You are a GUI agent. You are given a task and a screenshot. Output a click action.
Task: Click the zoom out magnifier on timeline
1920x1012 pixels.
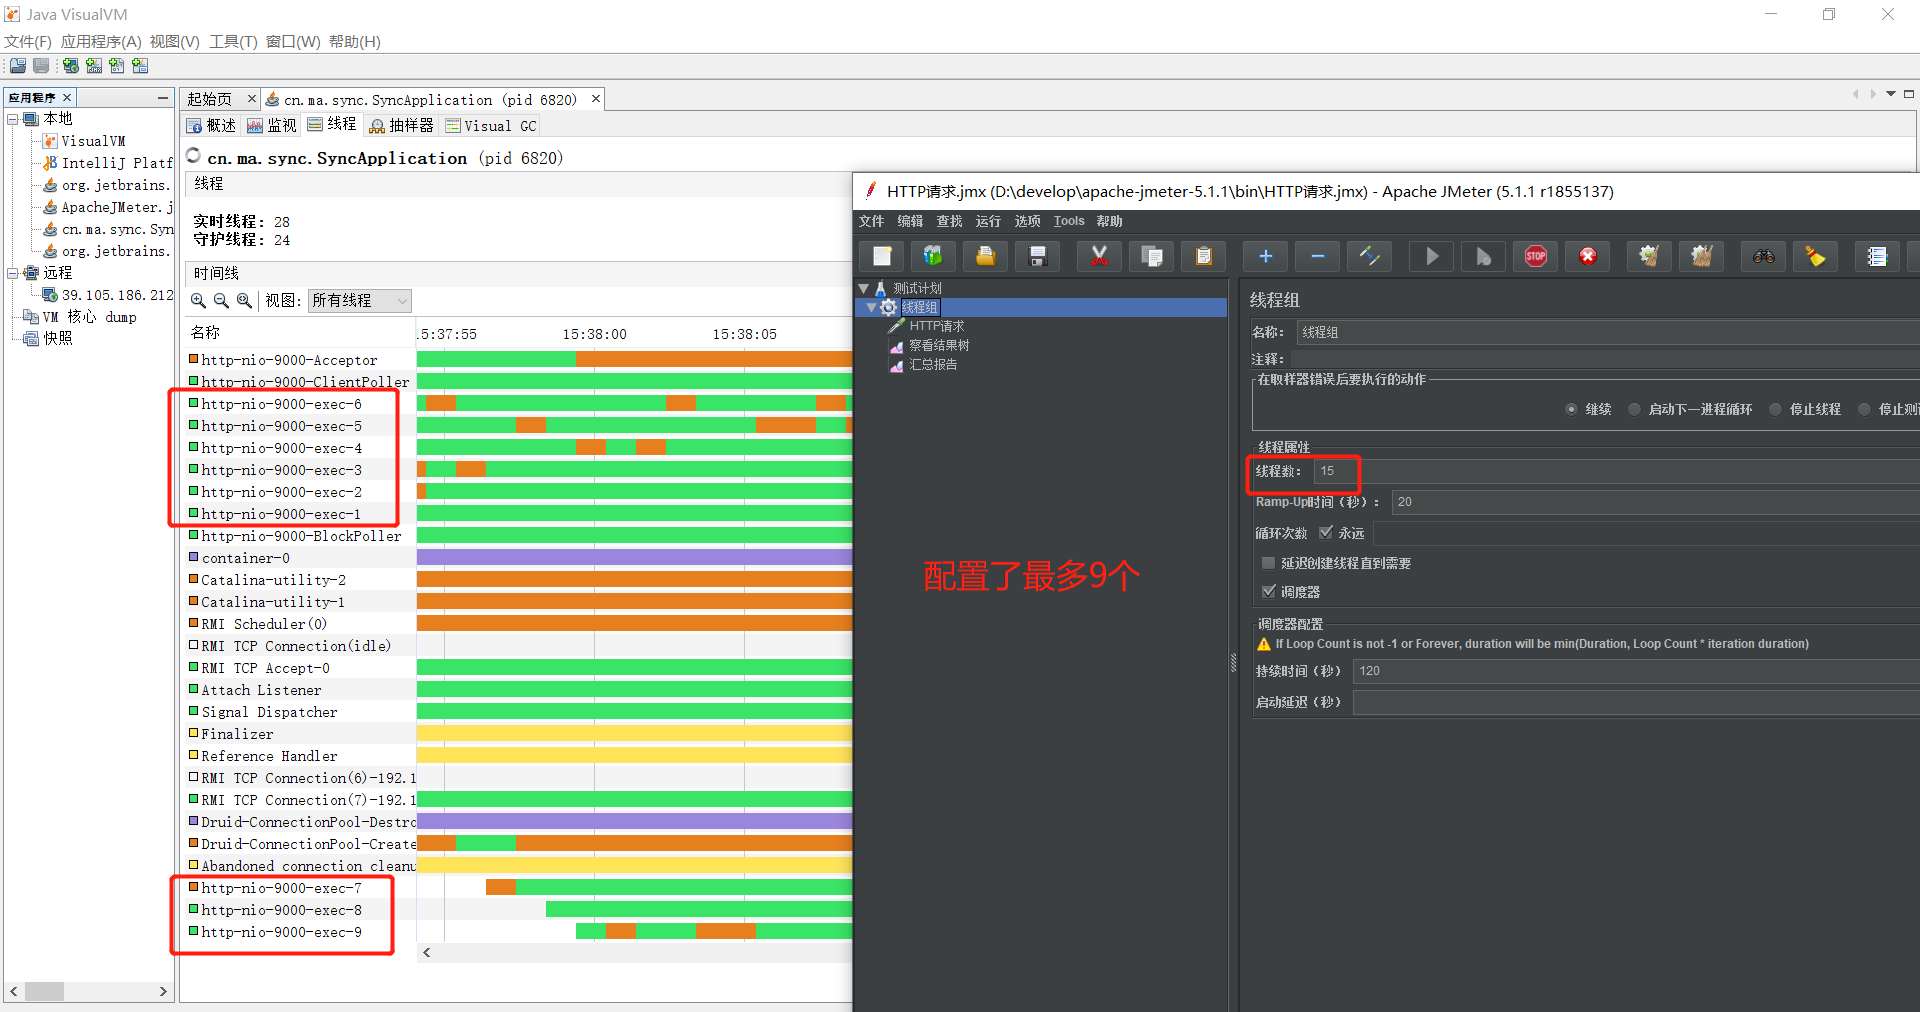pos(221,301)
